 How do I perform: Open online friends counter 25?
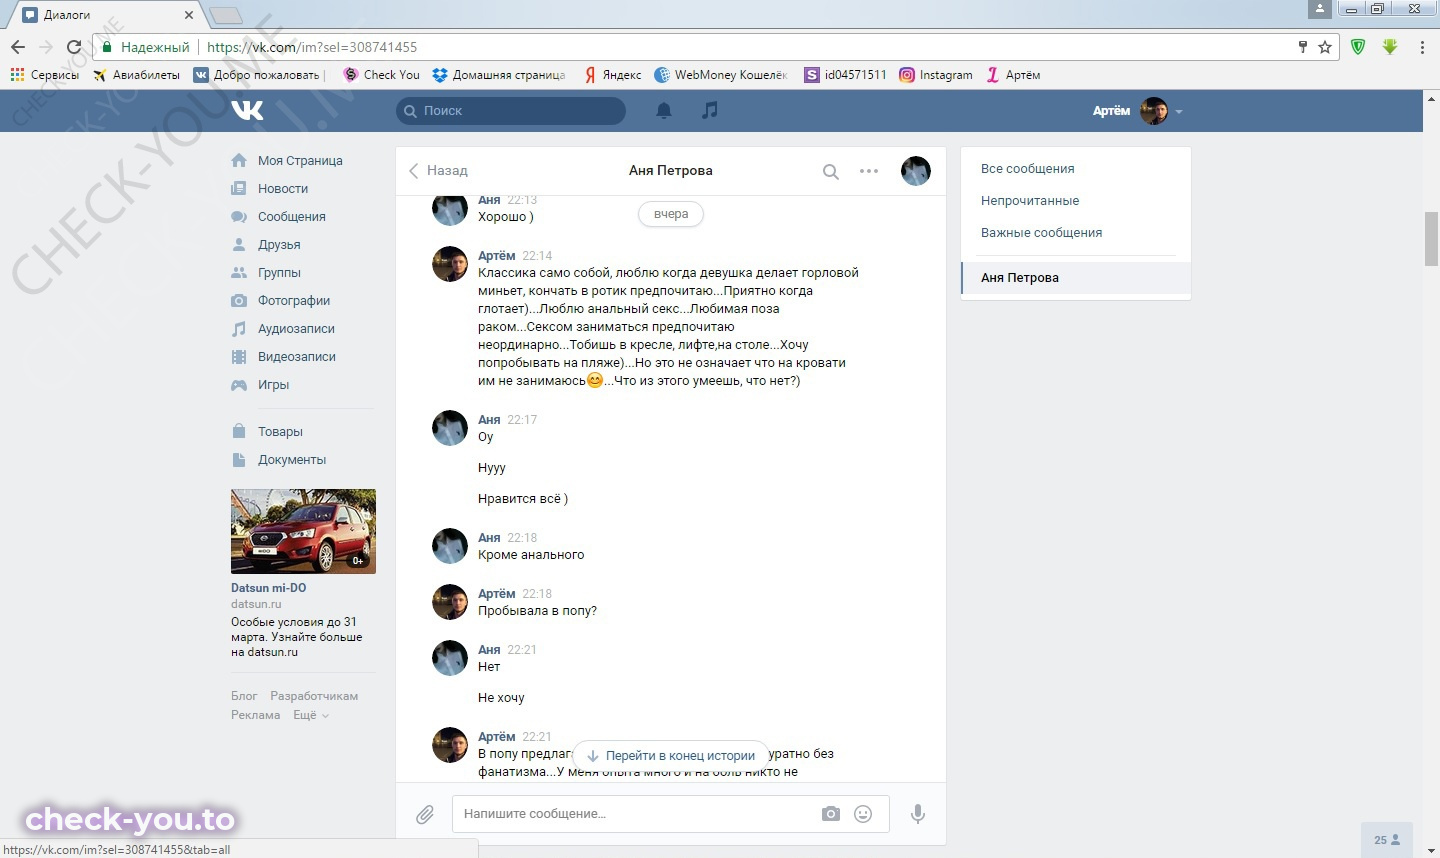coord(1386,840)
